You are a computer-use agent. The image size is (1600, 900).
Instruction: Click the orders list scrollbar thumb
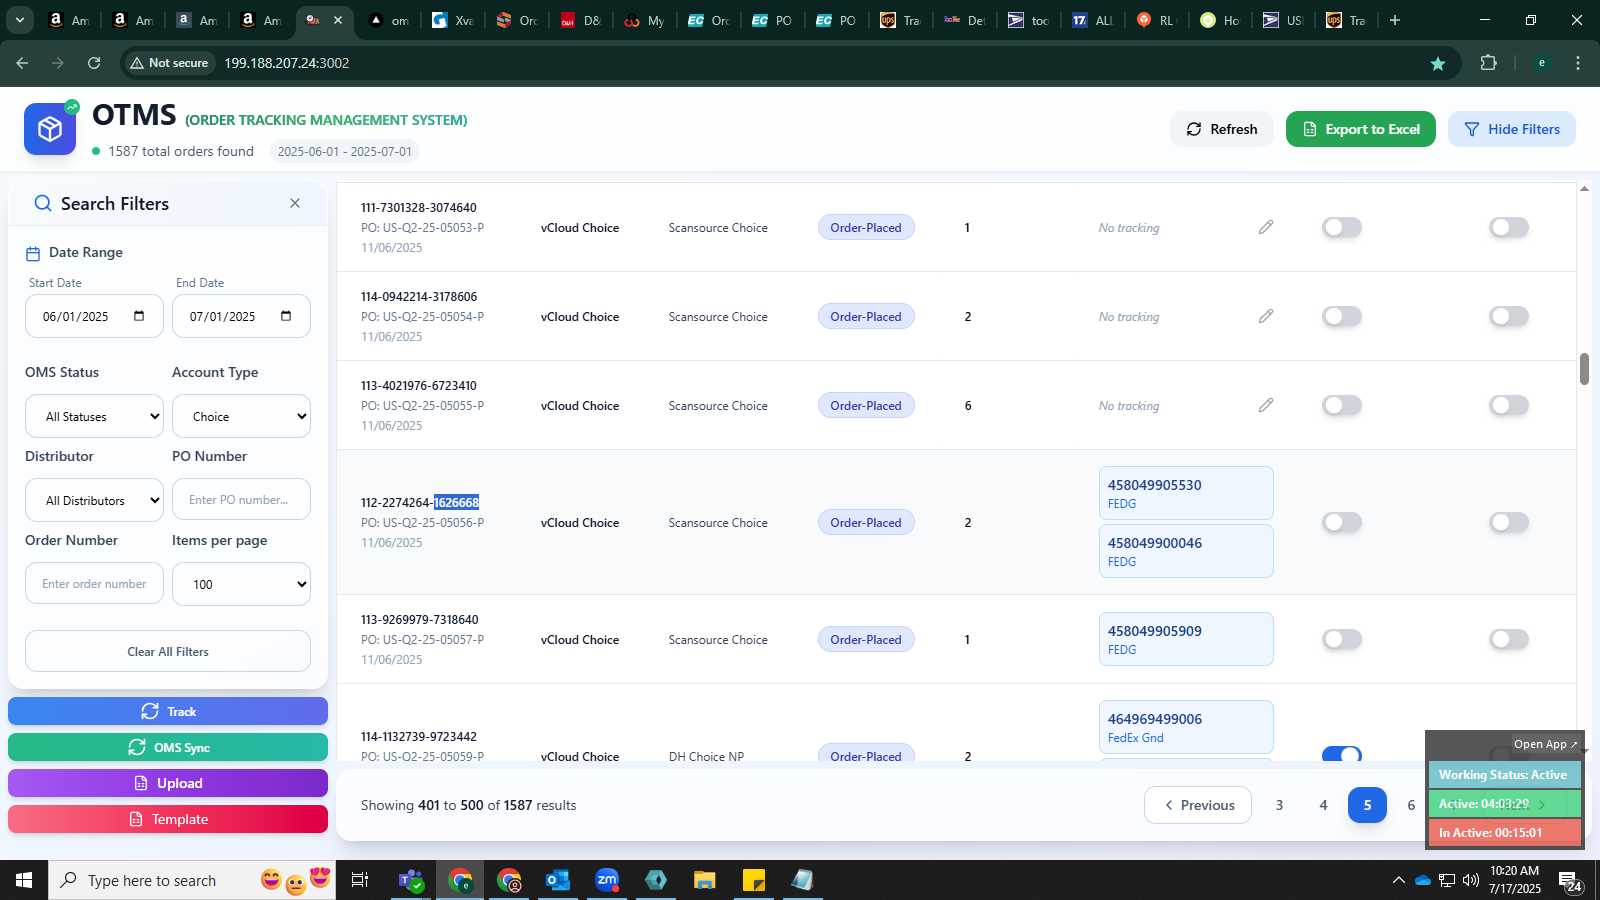tap(1584, 368)
